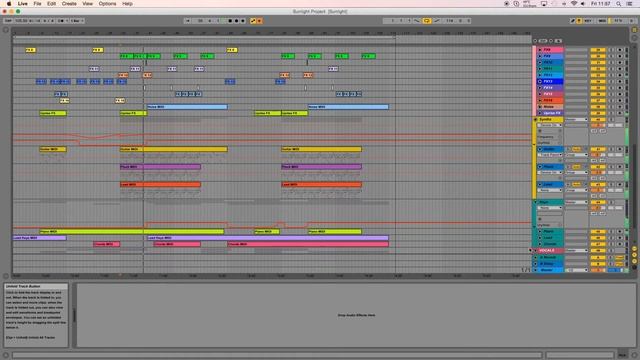Click the bottom horizontal scrollbar
This screenshot has width=640, height=360.
point(278,355)
